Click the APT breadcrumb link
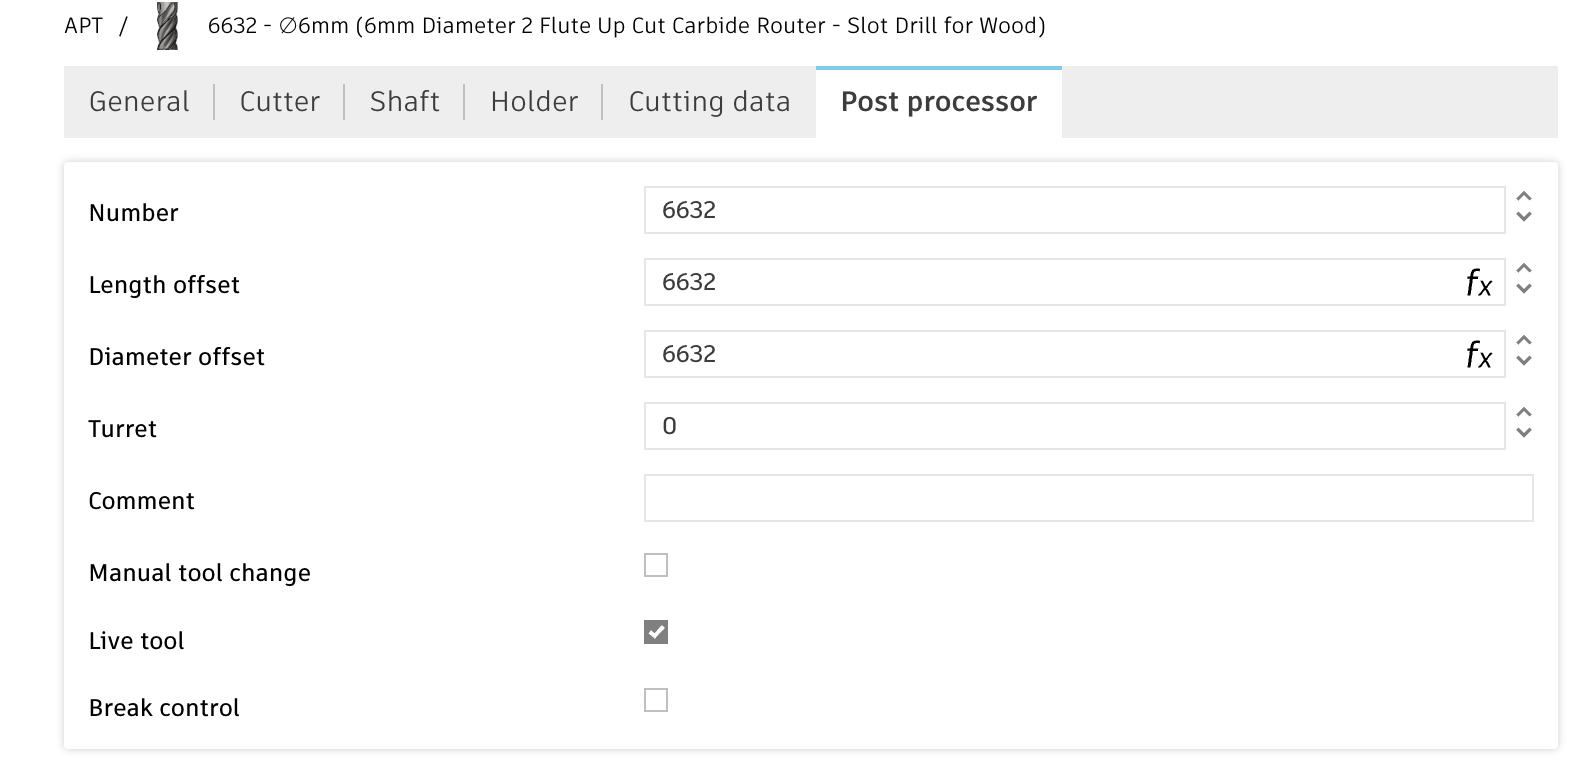This screenshot has height=776, width=1588. coord(84,26)
